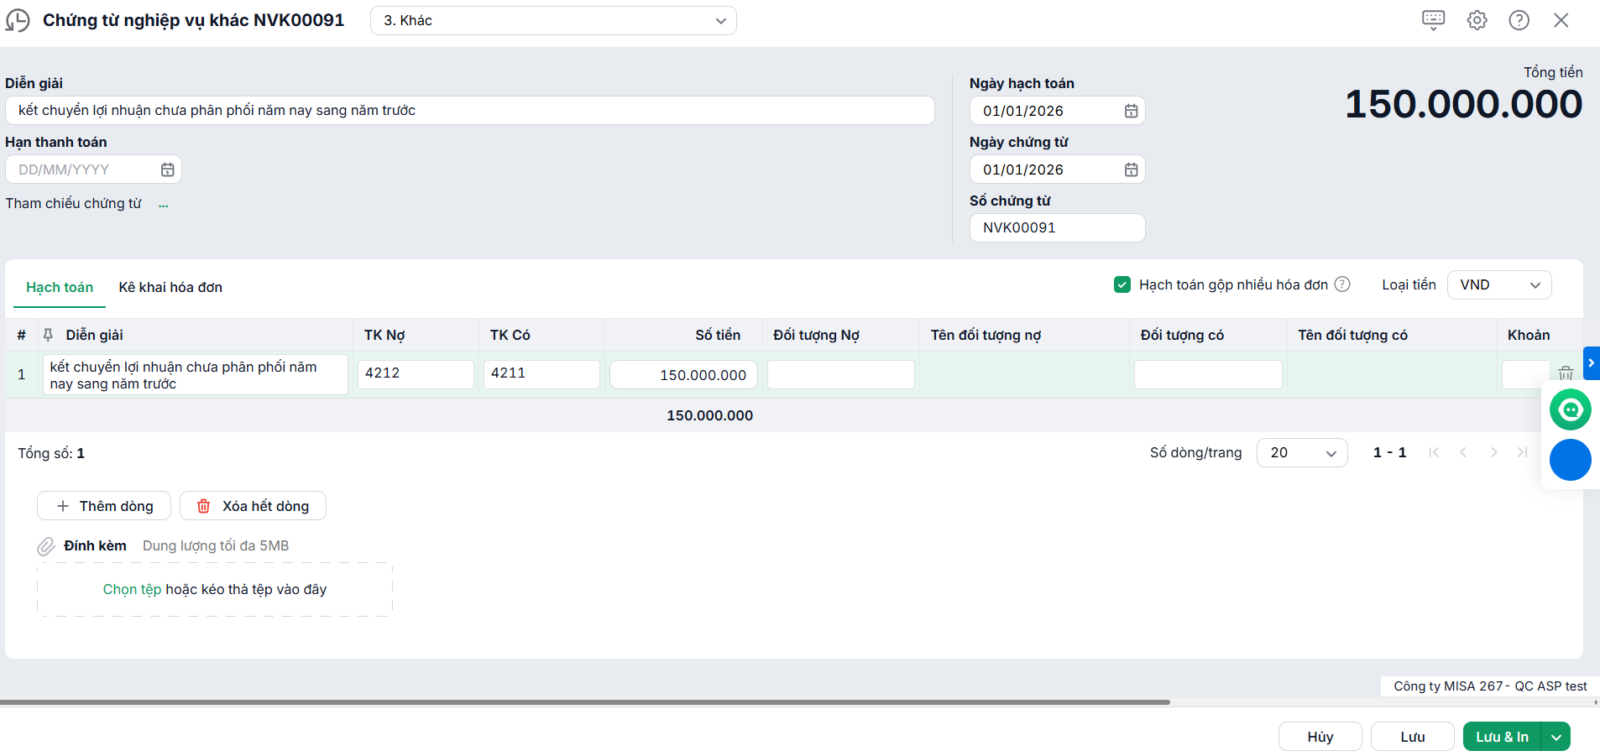Screen dimensions: 1600x756
Task: Click the Số chứng từ field NVK00091
Action: 1057,228
